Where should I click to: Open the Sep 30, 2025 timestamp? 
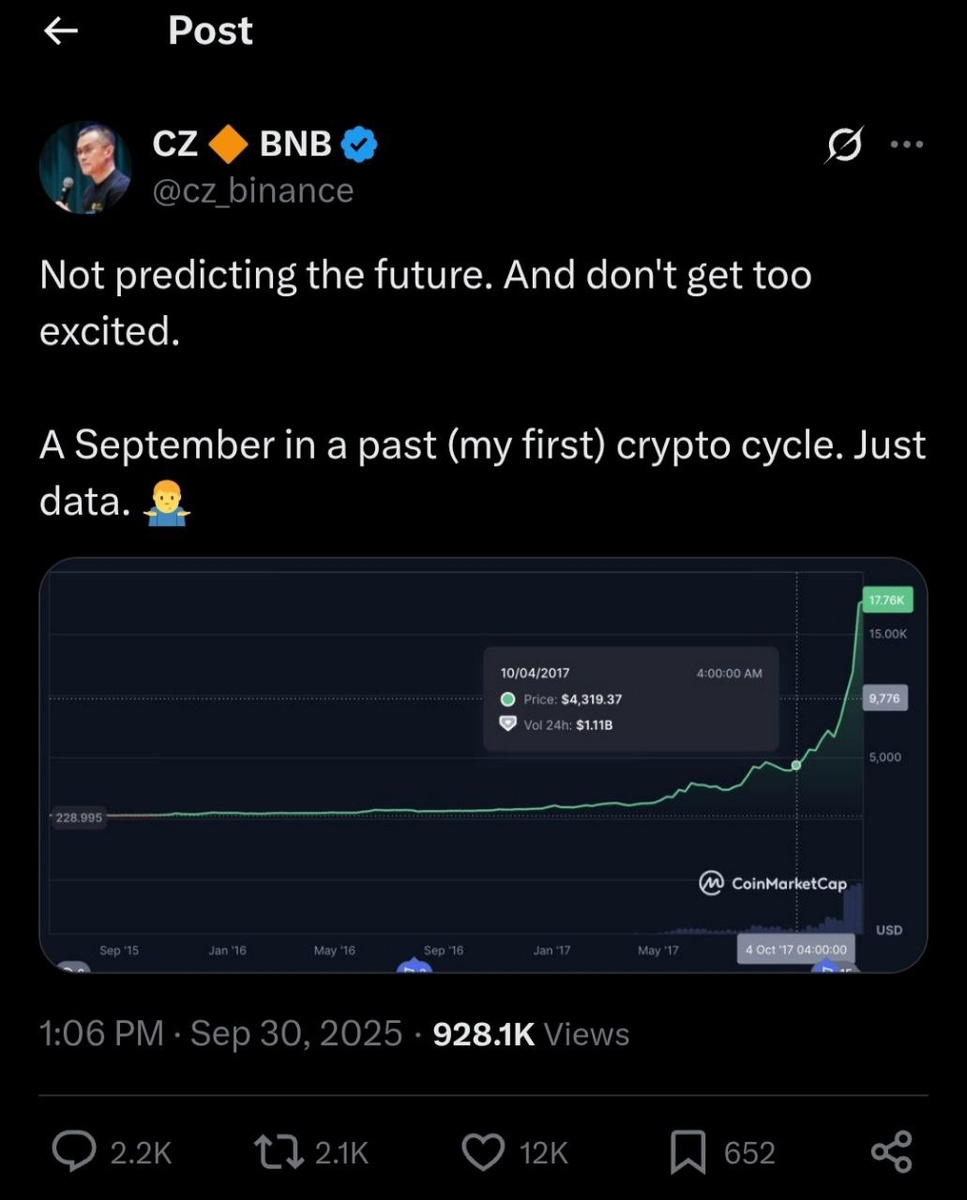[x=296, y=1033]
